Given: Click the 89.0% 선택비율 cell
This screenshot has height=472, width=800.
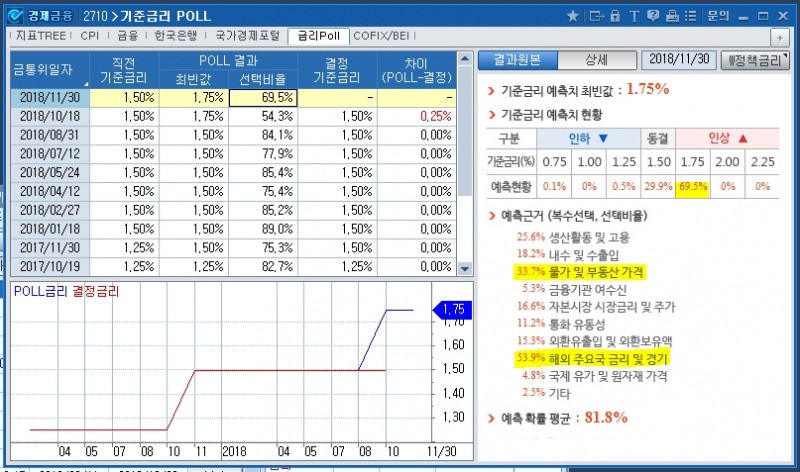Looking at the screenshot, I should point(263,229).
